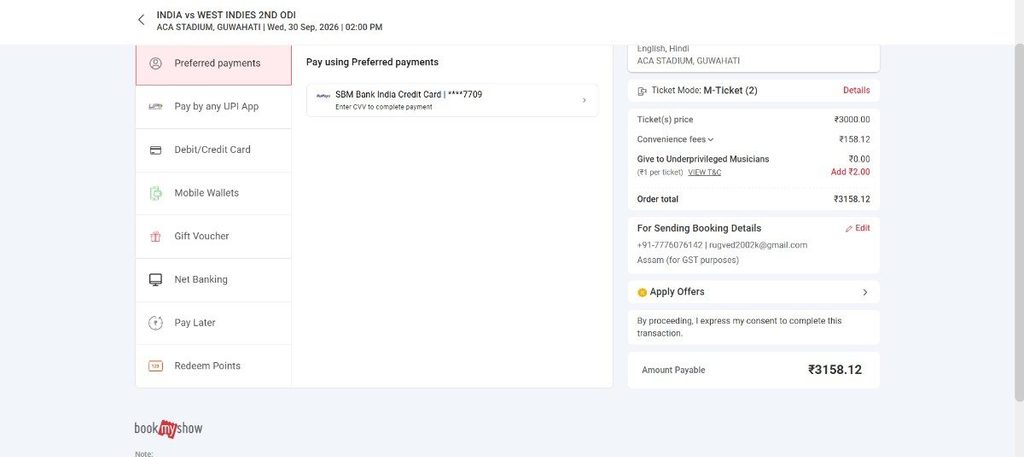Click the Pay Later rupee icon
The height and width of the screenshot is (457, 1024).
[x=155, y=323]
